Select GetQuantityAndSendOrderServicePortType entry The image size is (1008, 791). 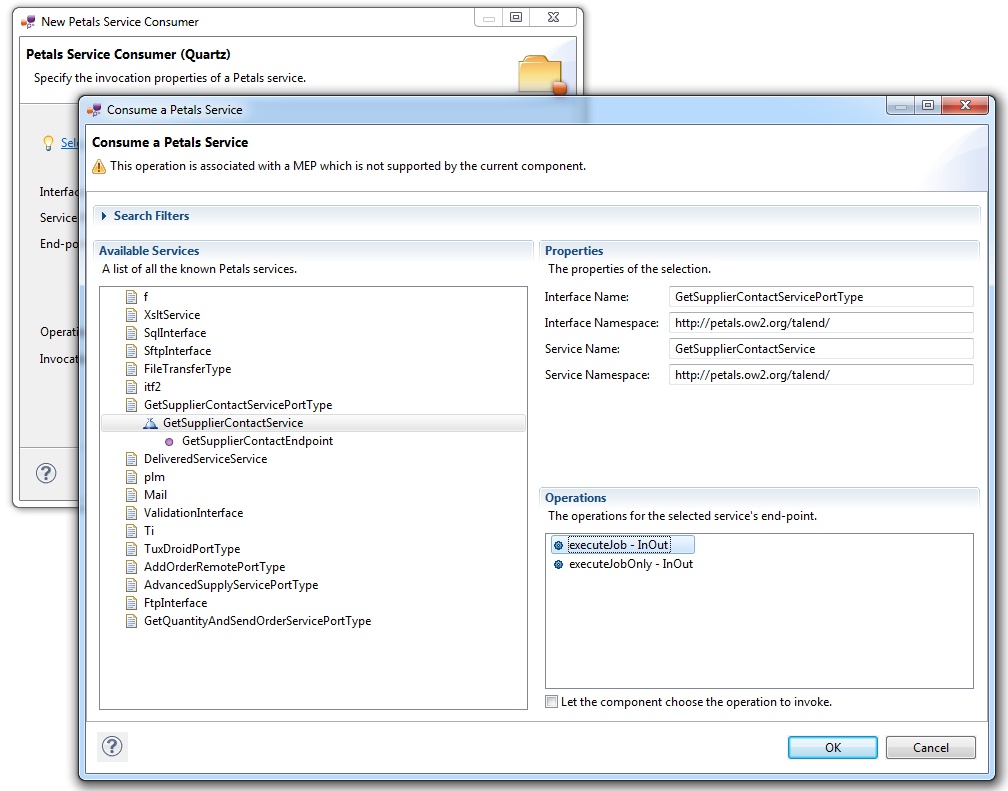point(257,621)
